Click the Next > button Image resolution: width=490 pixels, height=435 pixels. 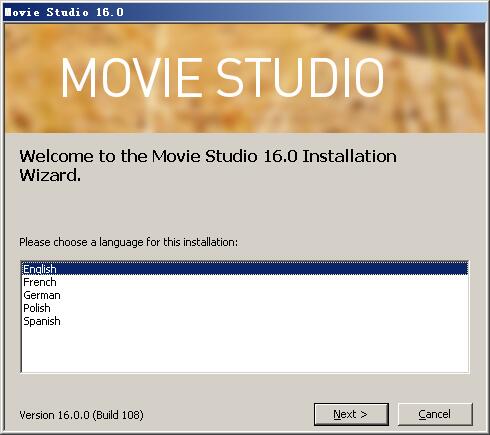click(351, 414)
